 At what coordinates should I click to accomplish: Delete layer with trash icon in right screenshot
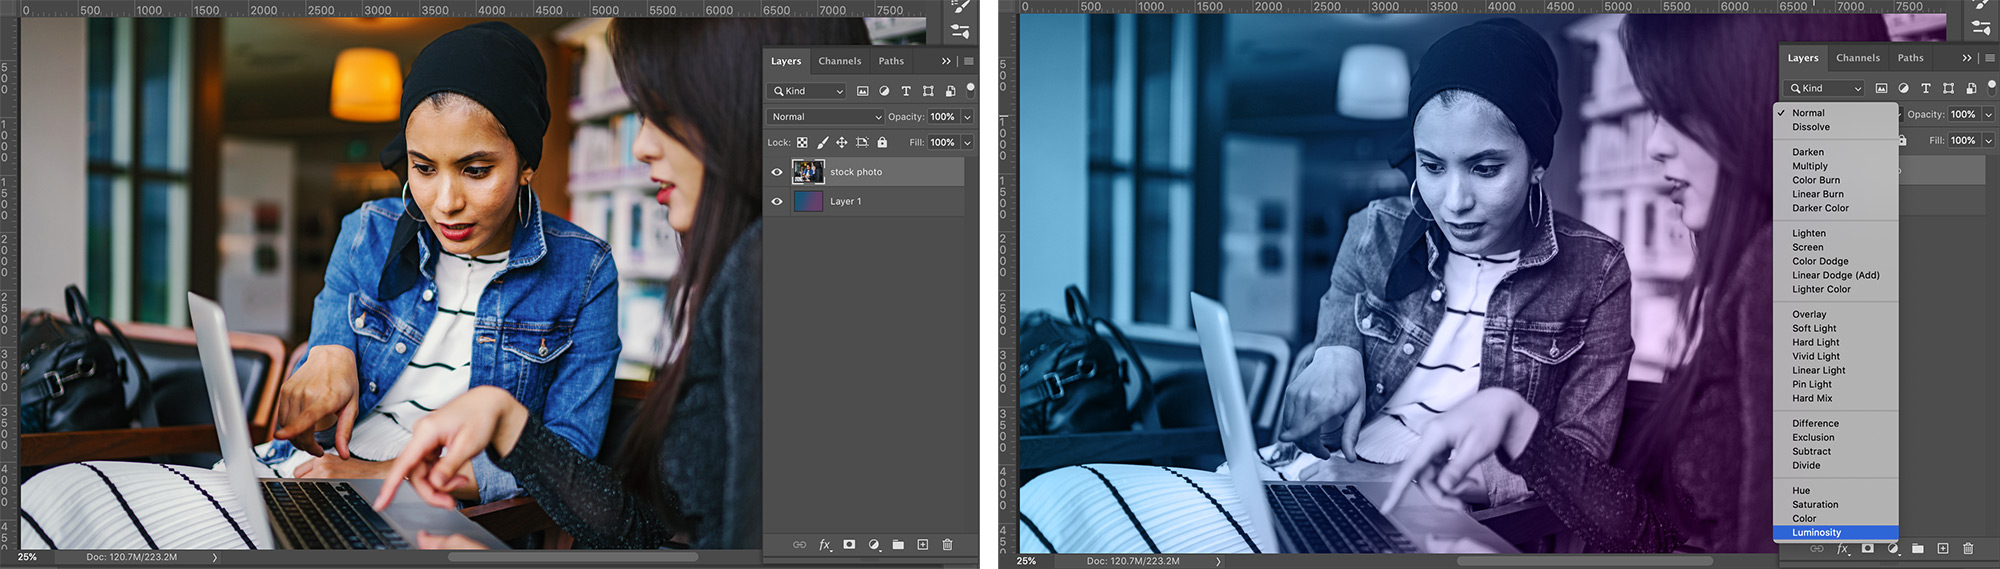[1968, 548]
